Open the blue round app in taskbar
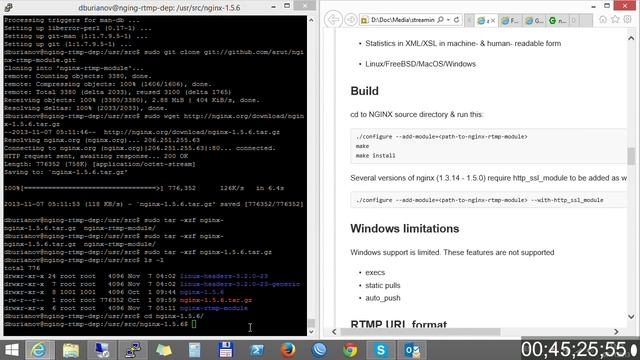The height and width of the screenshot is (360, 640). pyautogui.click(x=319, y=350)
